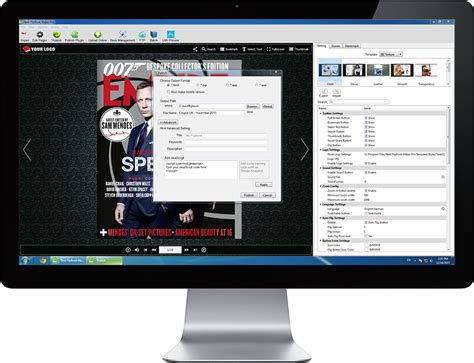
Task: Toggle the Social Share Button Show checkbox
Action: click(x=366, y=141)
